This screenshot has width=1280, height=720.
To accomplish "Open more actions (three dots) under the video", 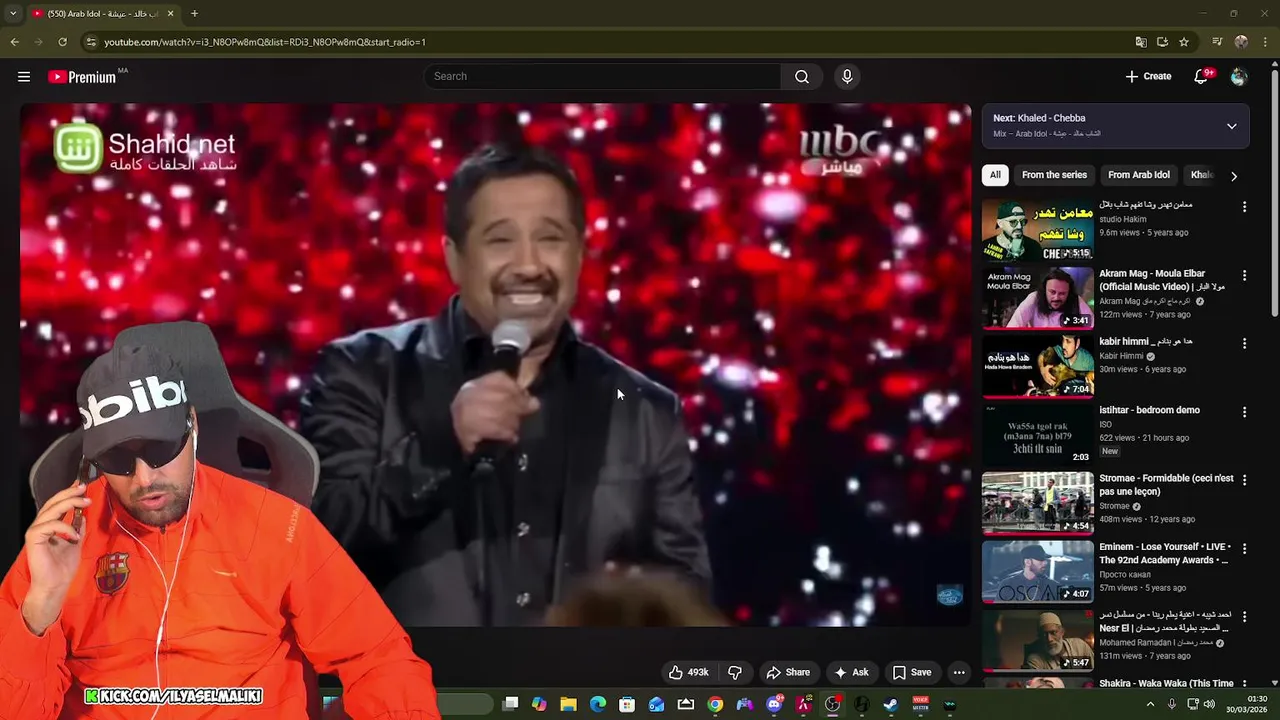I will tap(959, 672).
